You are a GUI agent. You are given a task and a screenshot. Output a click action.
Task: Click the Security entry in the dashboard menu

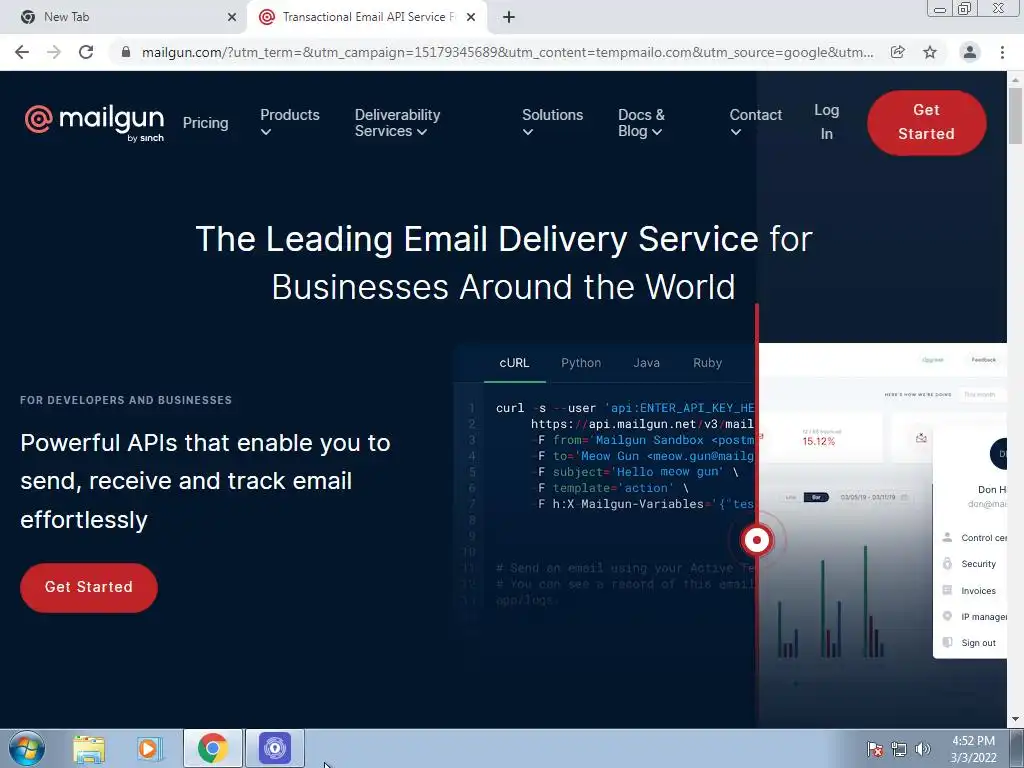[x=978, y=564]
